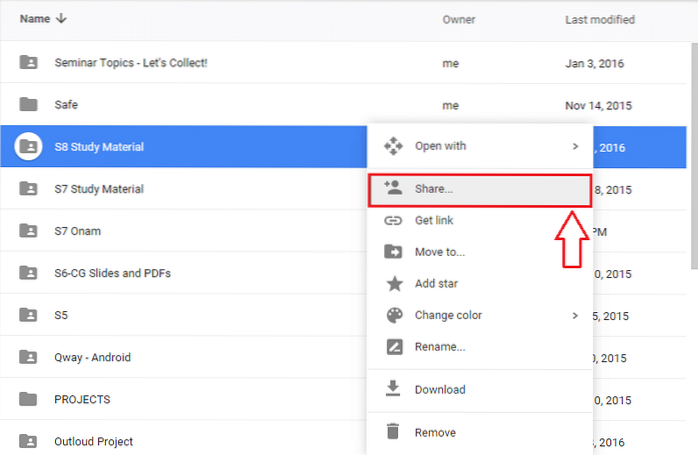698x455 pixels.
Task: Choose Get link from the context menu
Action: coord(435,220)
